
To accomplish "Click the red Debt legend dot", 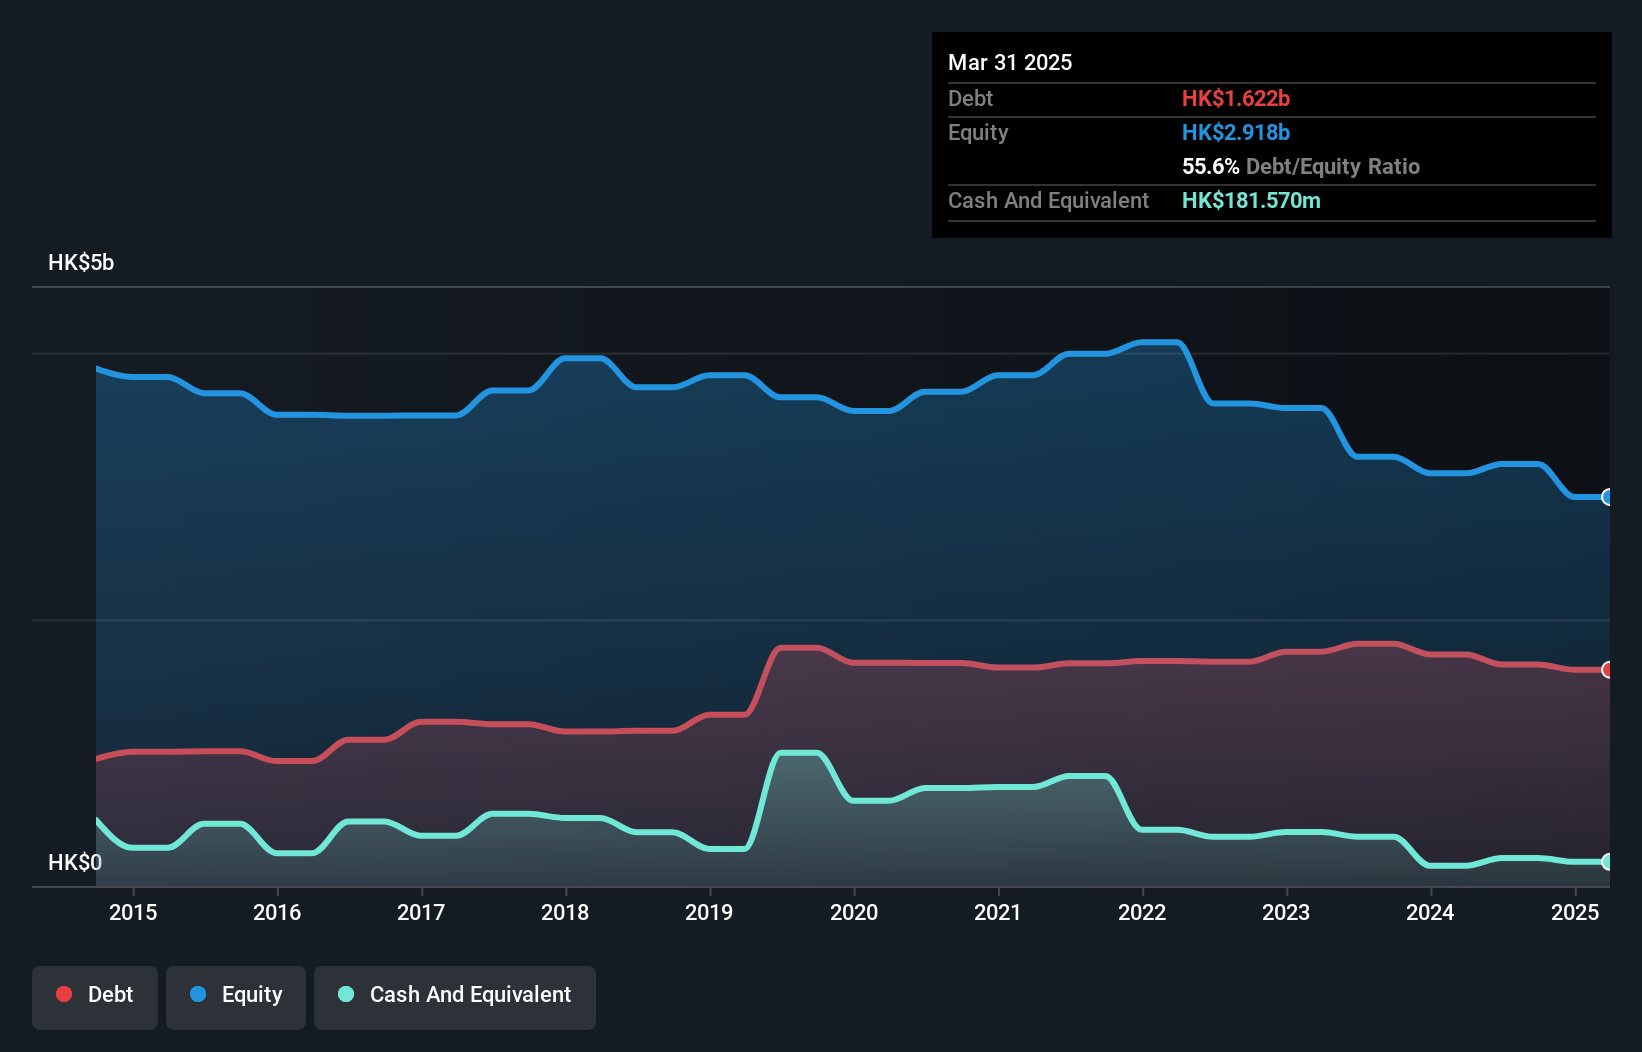I will pos(62,994).
